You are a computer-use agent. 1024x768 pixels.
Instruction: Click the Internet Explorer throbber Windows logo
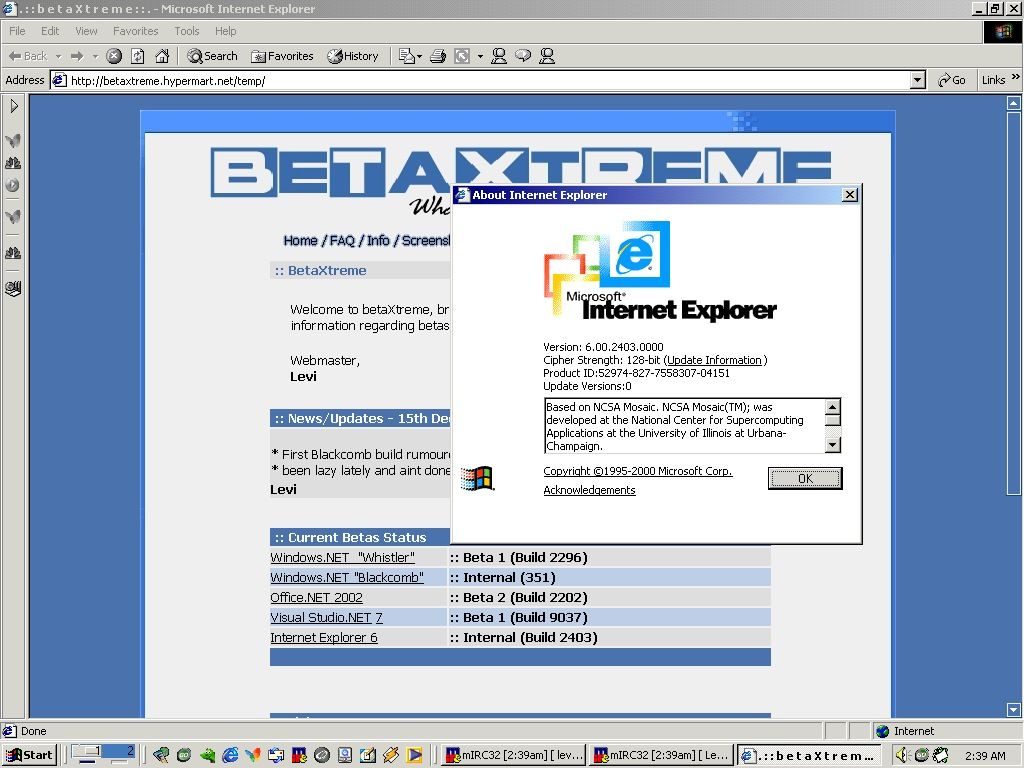click(1002, 31)
